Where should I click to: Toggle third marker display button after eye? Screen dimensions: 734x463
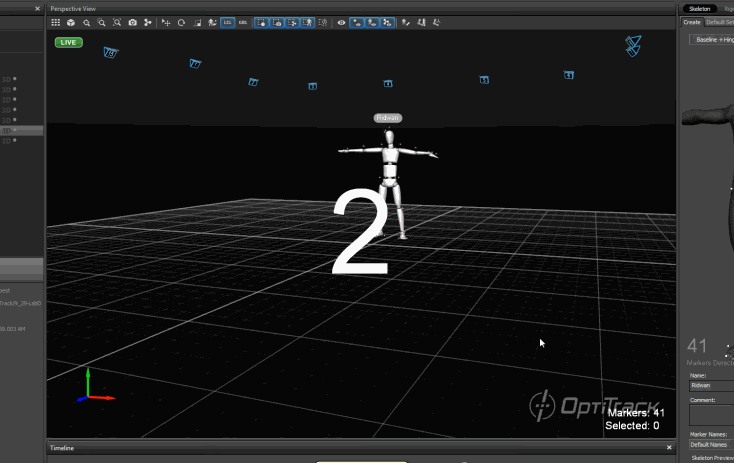[387, 22]
